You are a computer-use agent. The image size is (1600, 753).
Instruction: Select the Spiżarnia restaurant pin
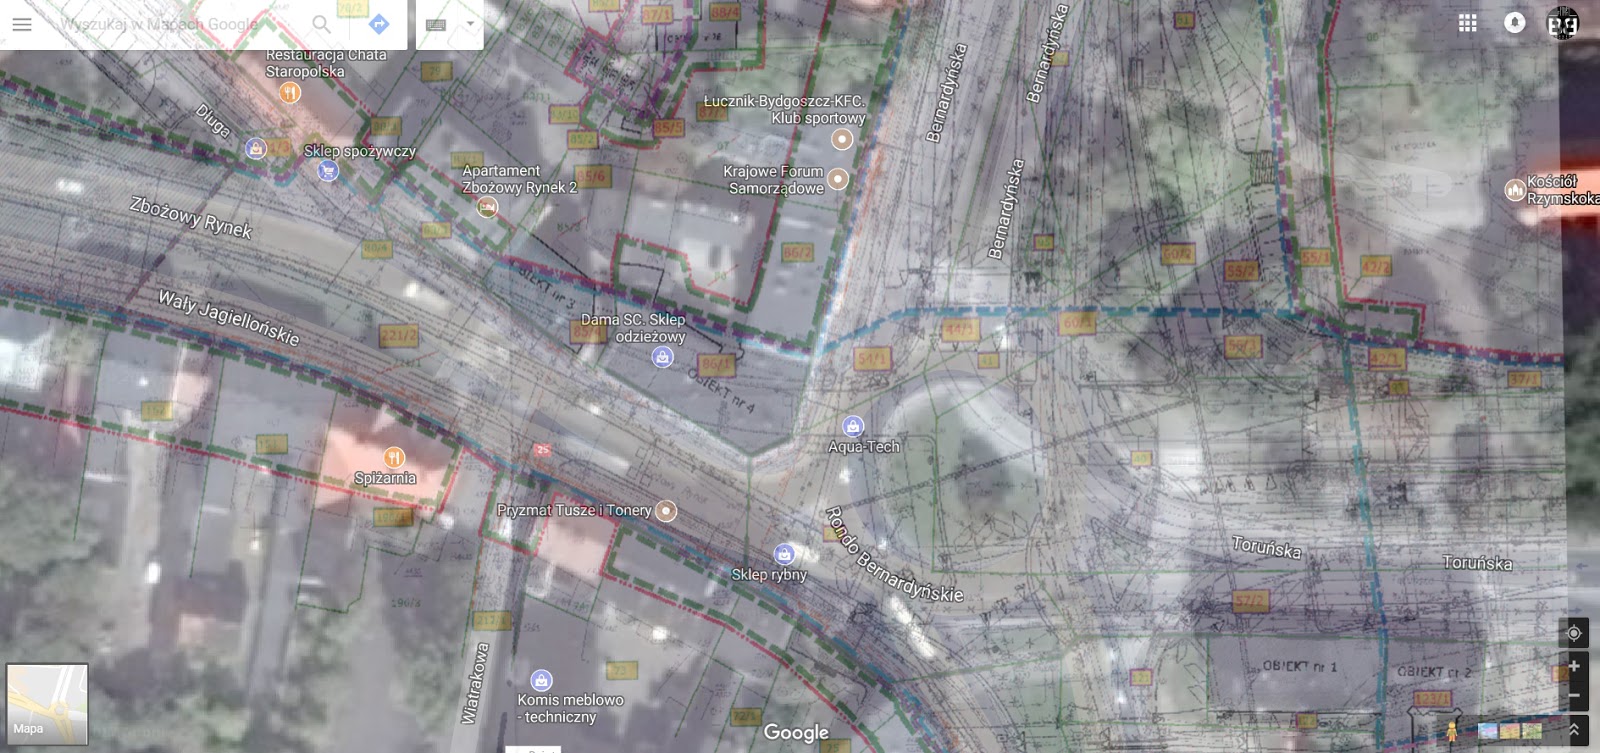pos(394,457)
